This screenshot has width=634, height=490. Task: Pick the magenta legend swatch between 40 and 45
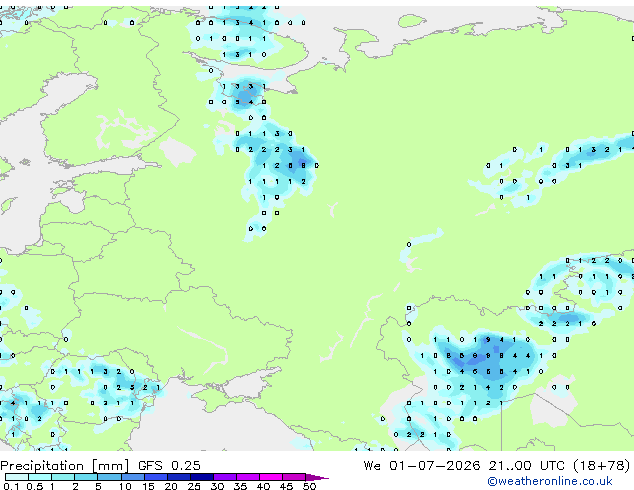coord(271,477)
